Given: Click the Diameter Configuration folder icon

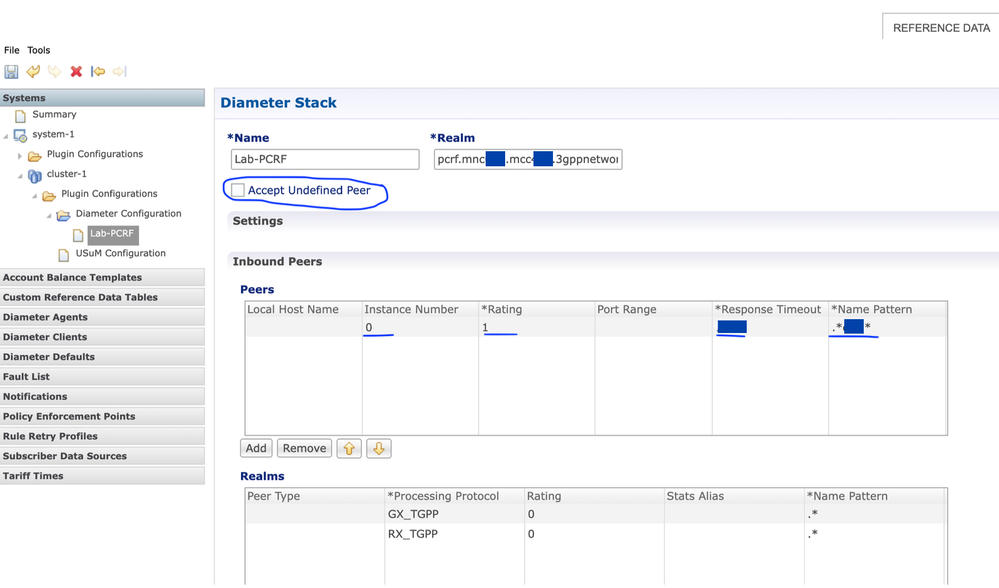Looking at the screenshot, I should [x=63, y=215].
